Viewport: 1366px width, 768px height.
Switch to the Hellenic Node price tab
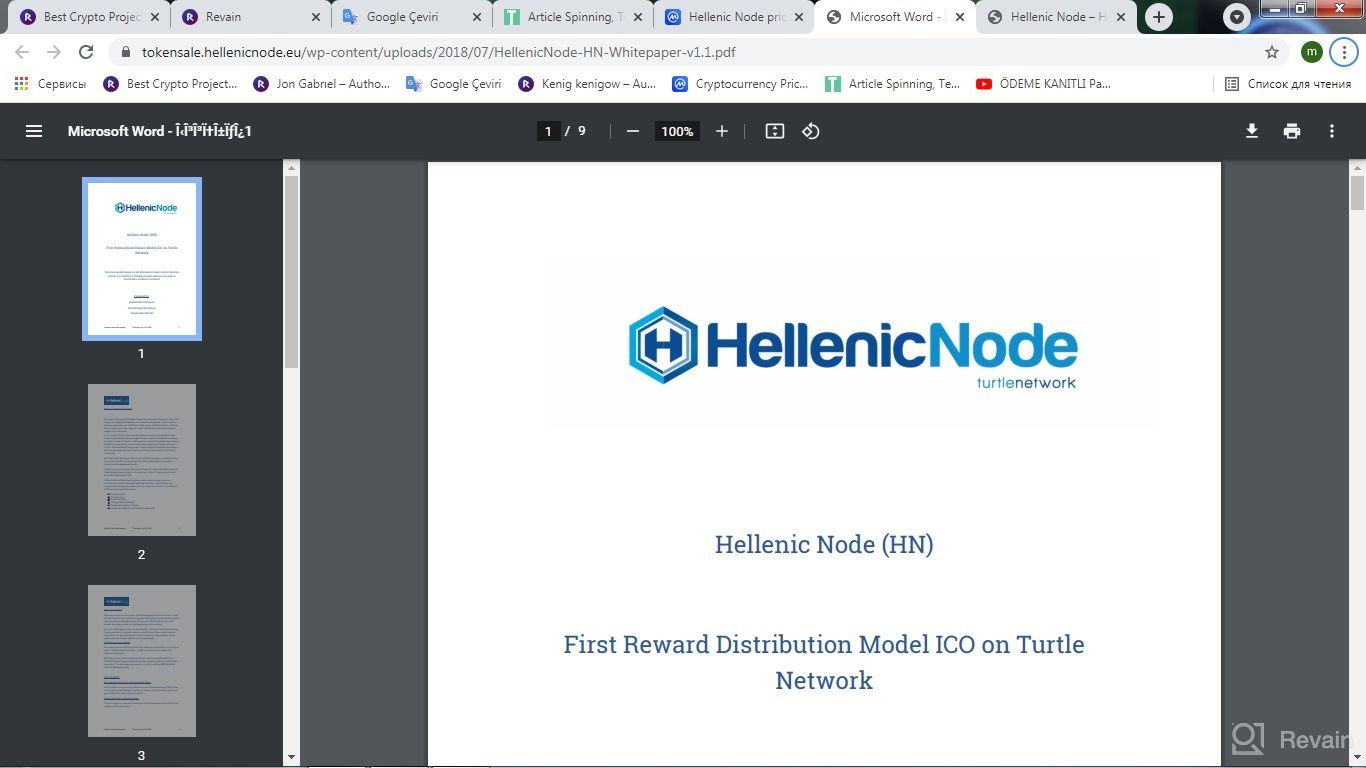click(x=734, y=17)
